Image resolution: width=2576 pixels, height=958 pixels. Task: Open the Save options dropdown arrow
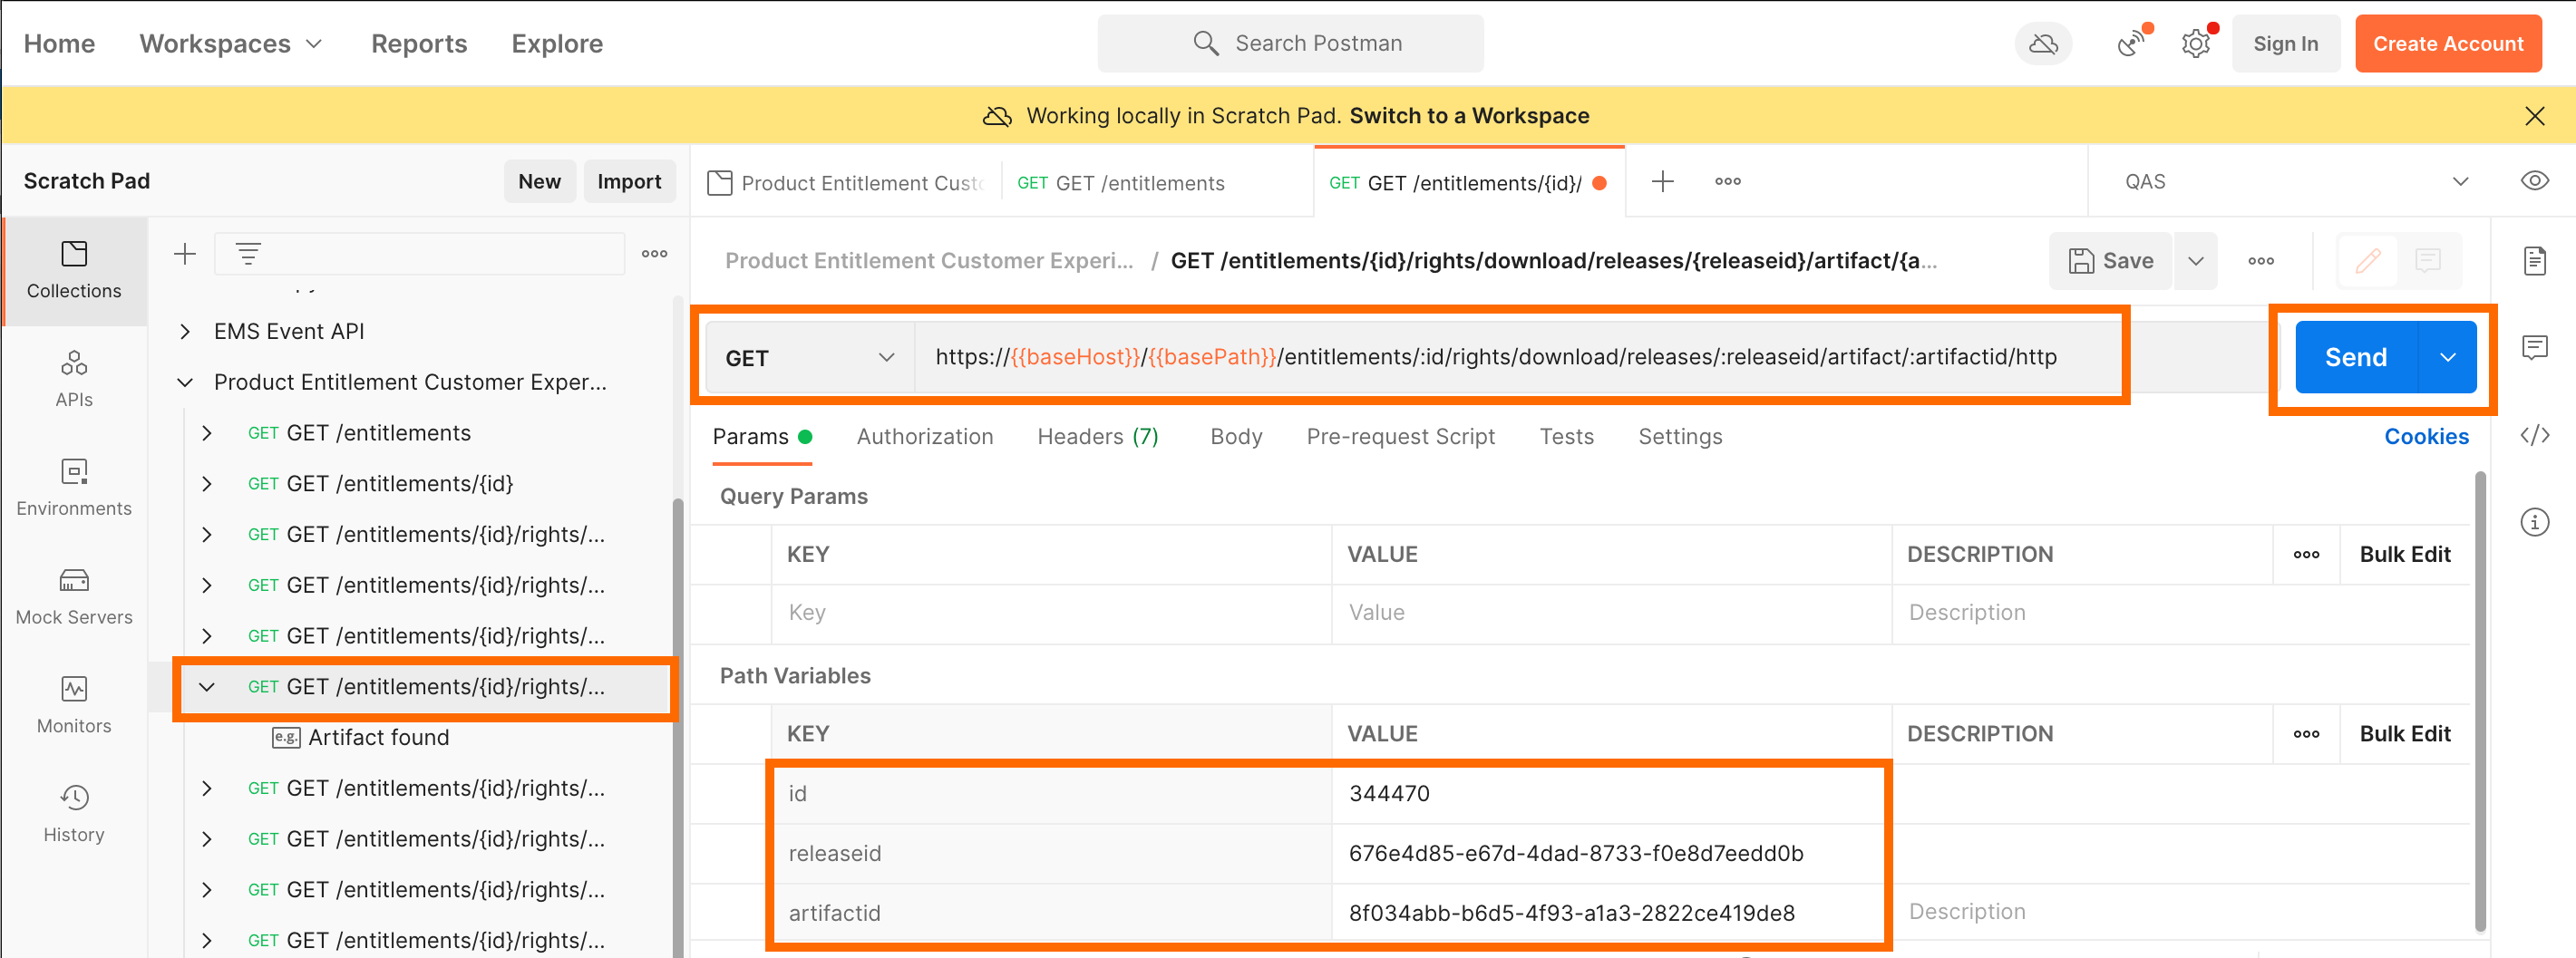tap(2195, 261)
